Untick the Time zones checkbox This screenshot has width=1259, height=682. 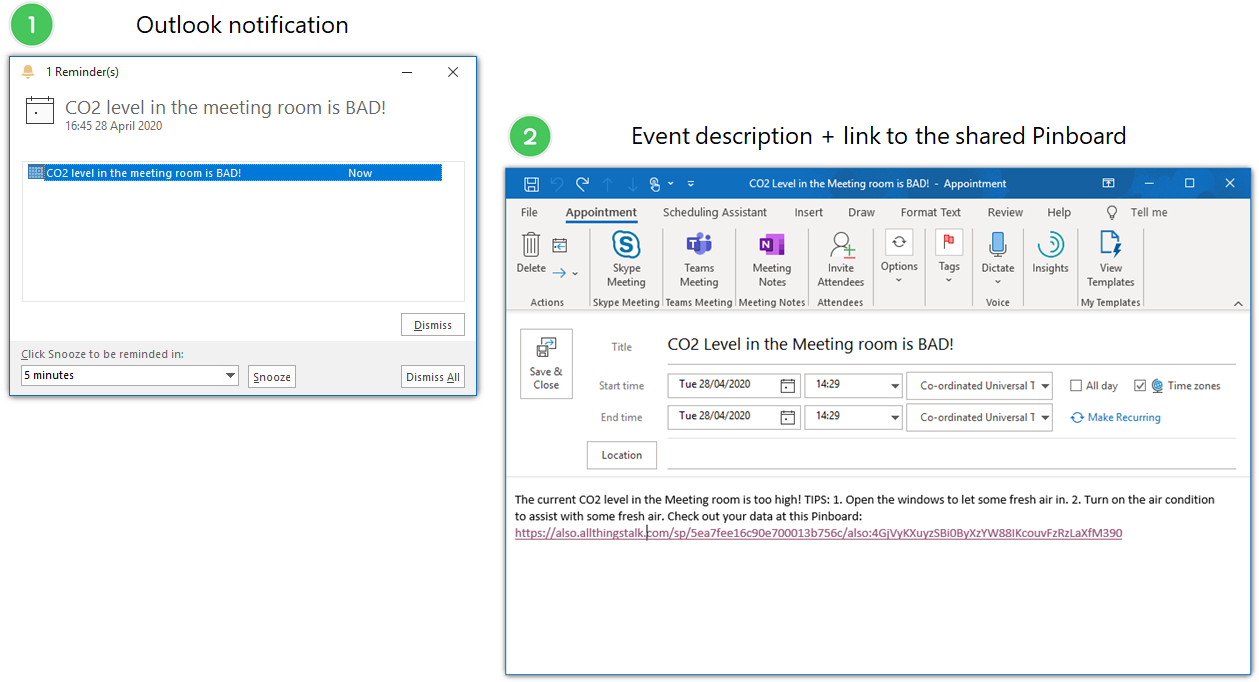pyautogui.click(x=1140, y=386)
